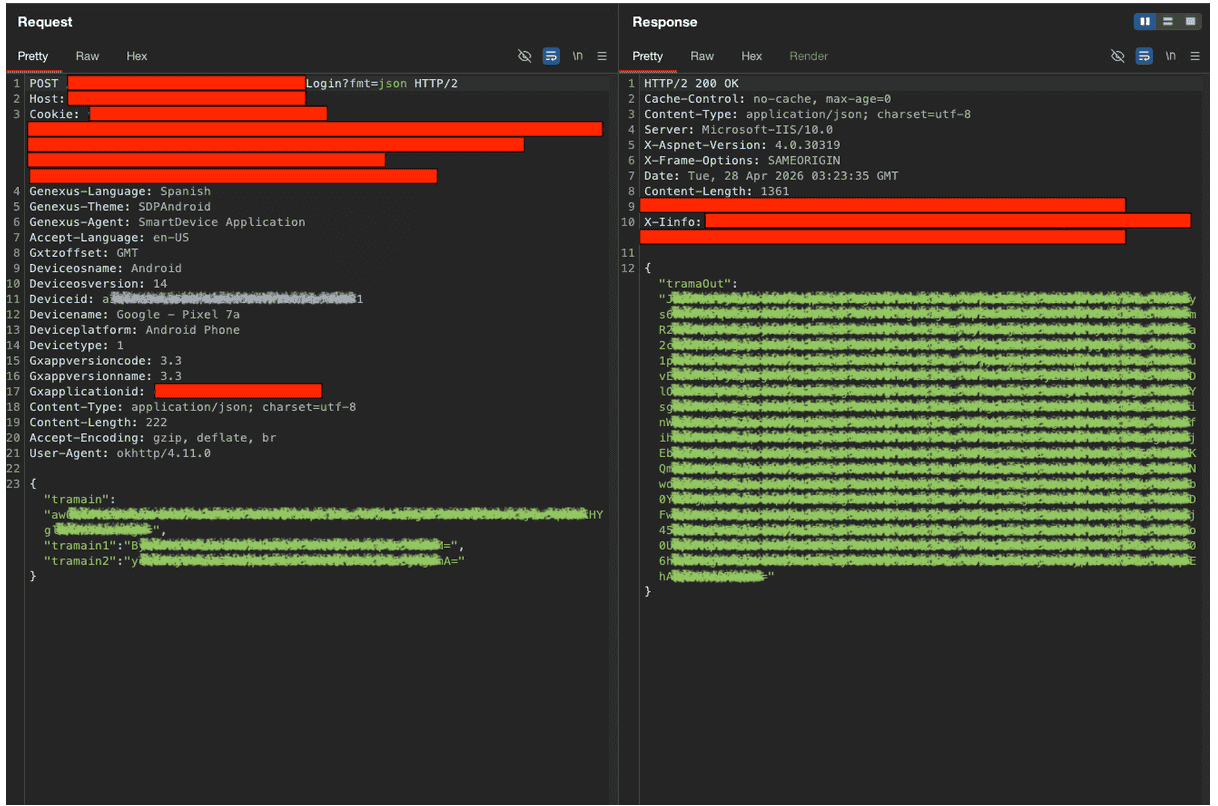The width and height of the screenshot is (1218, 806).
Task: Click 'Devicetype: 1' header
Action: pos(77,345)
